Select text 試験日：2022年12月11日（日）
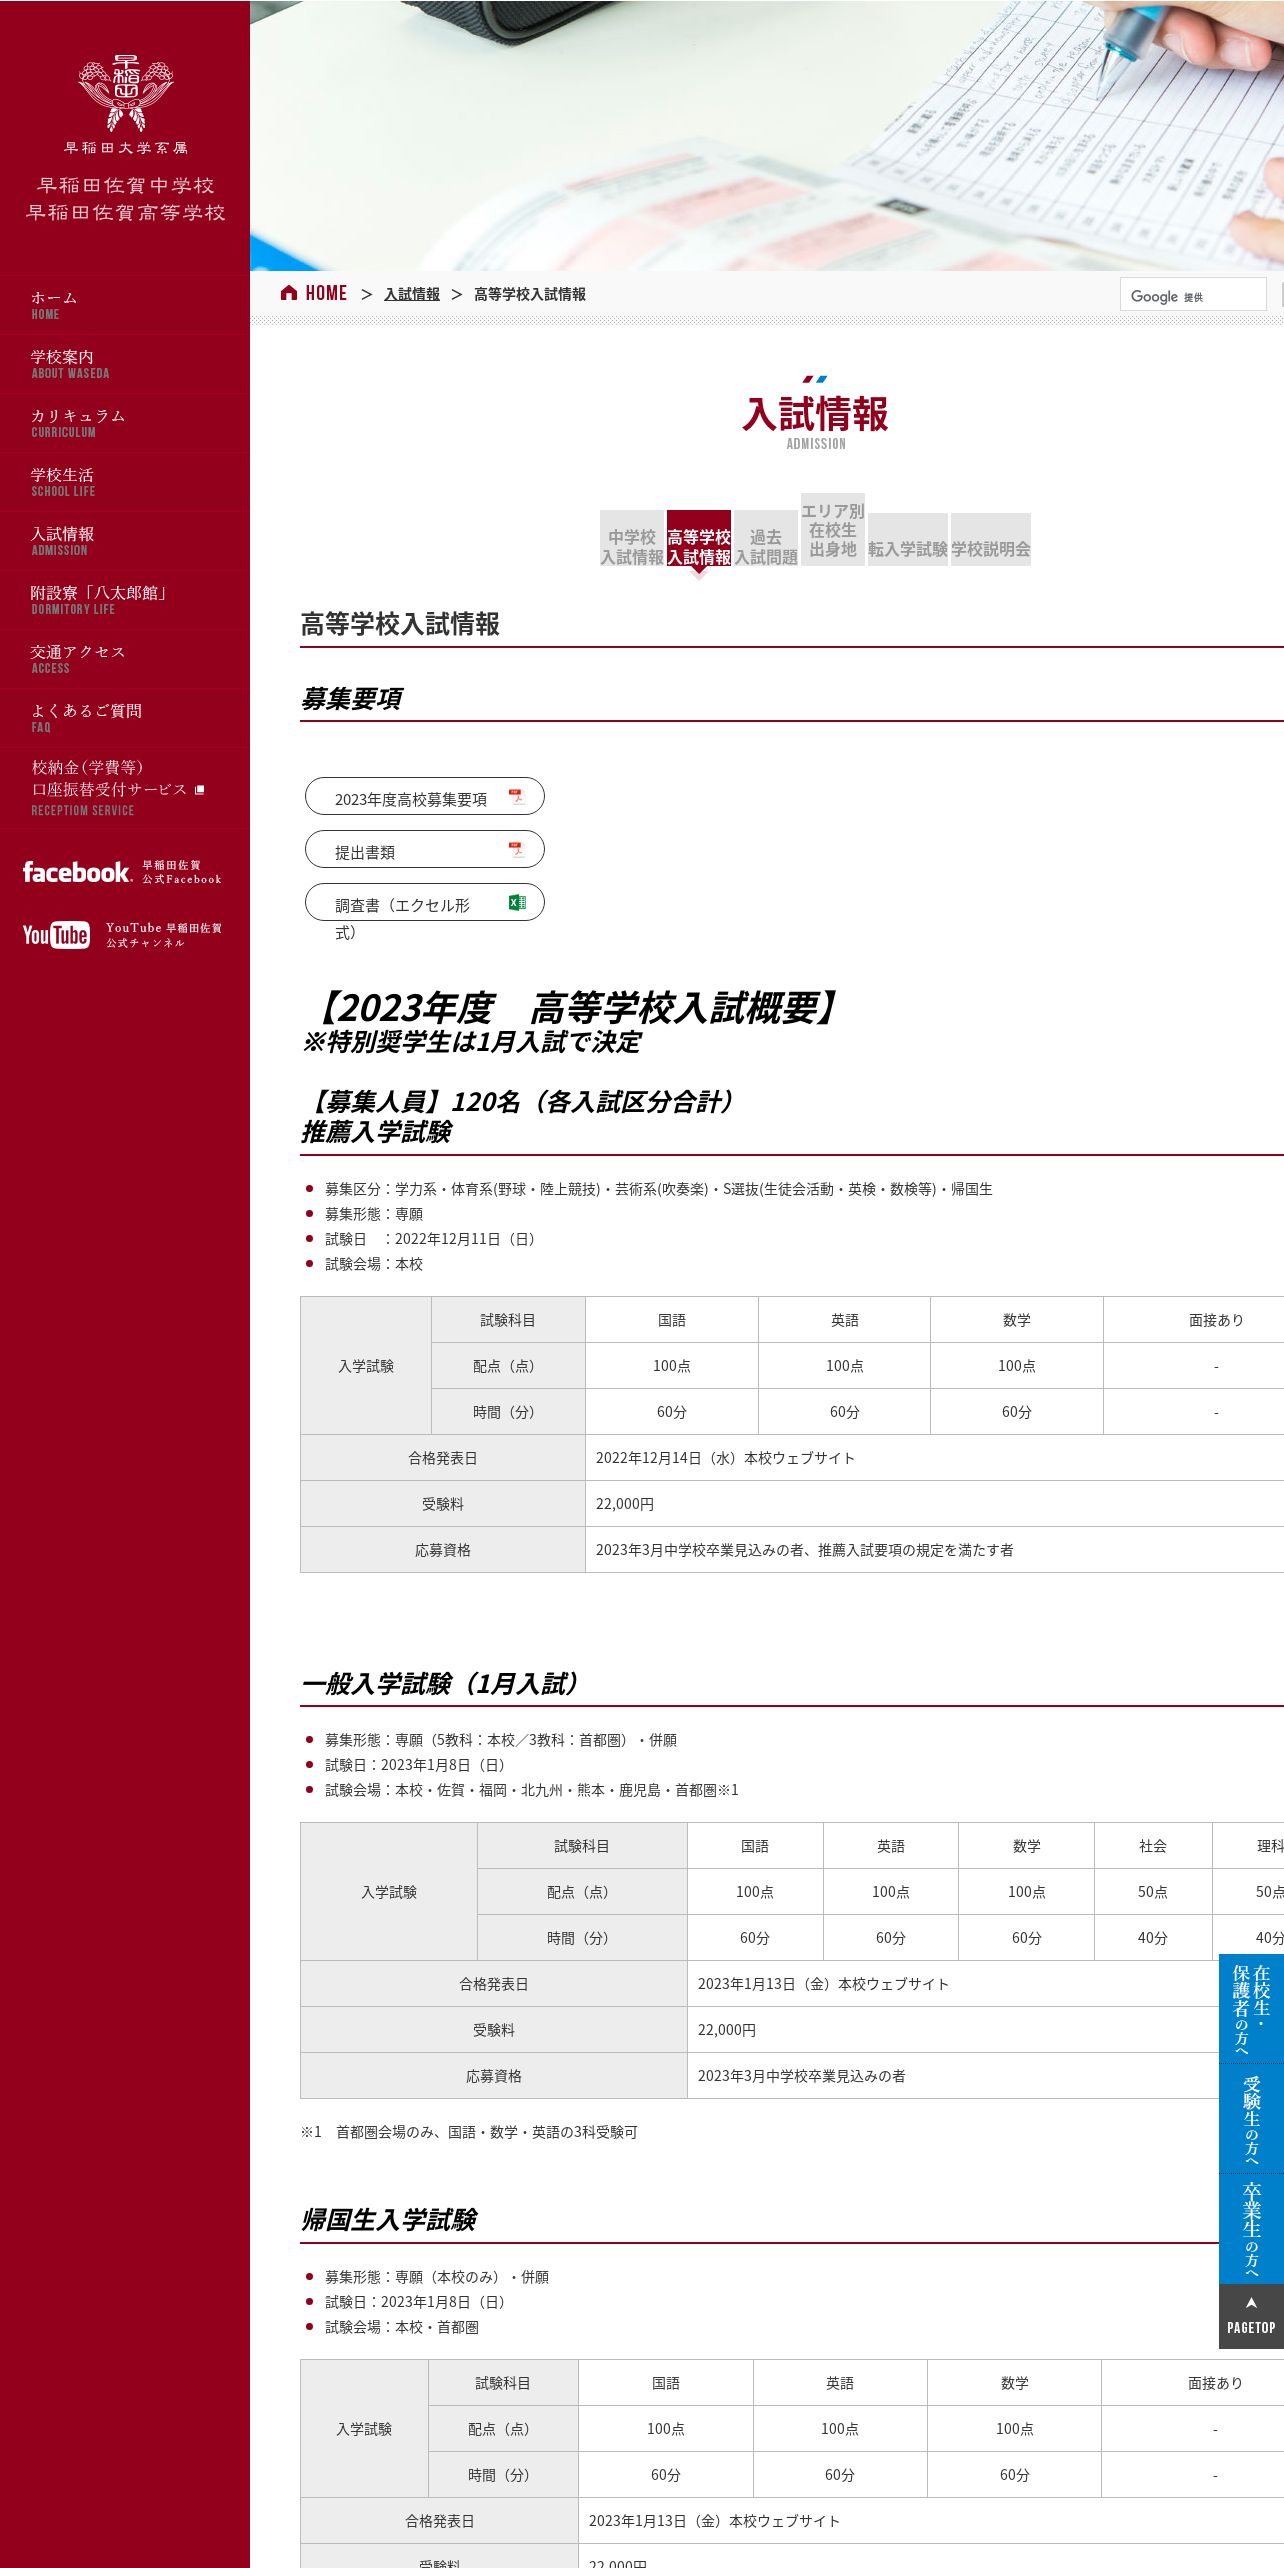 tap(430, 1239)
